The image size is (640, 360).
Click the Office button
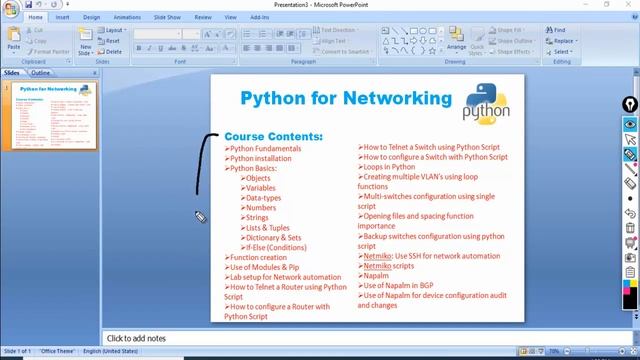(x=11, y=9)
